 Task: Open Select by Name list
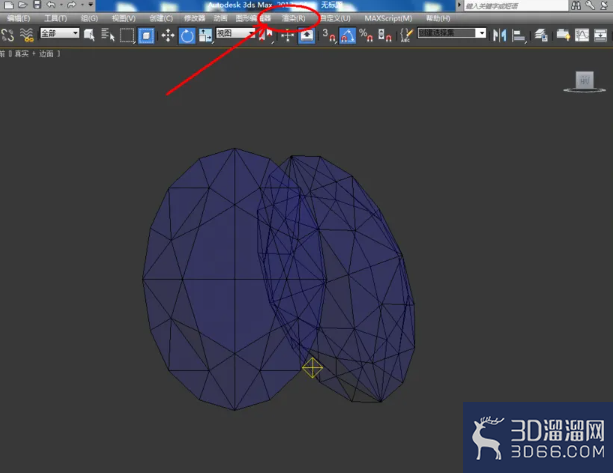click(108, 35)
